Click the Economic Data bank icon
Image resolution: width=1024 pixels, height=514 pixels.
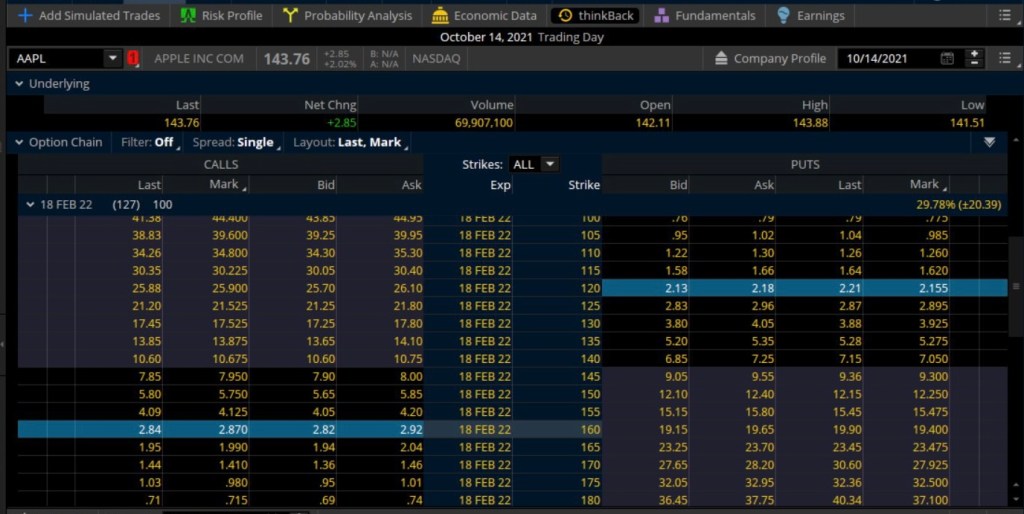pyautogui.click(x=440, y=16)
